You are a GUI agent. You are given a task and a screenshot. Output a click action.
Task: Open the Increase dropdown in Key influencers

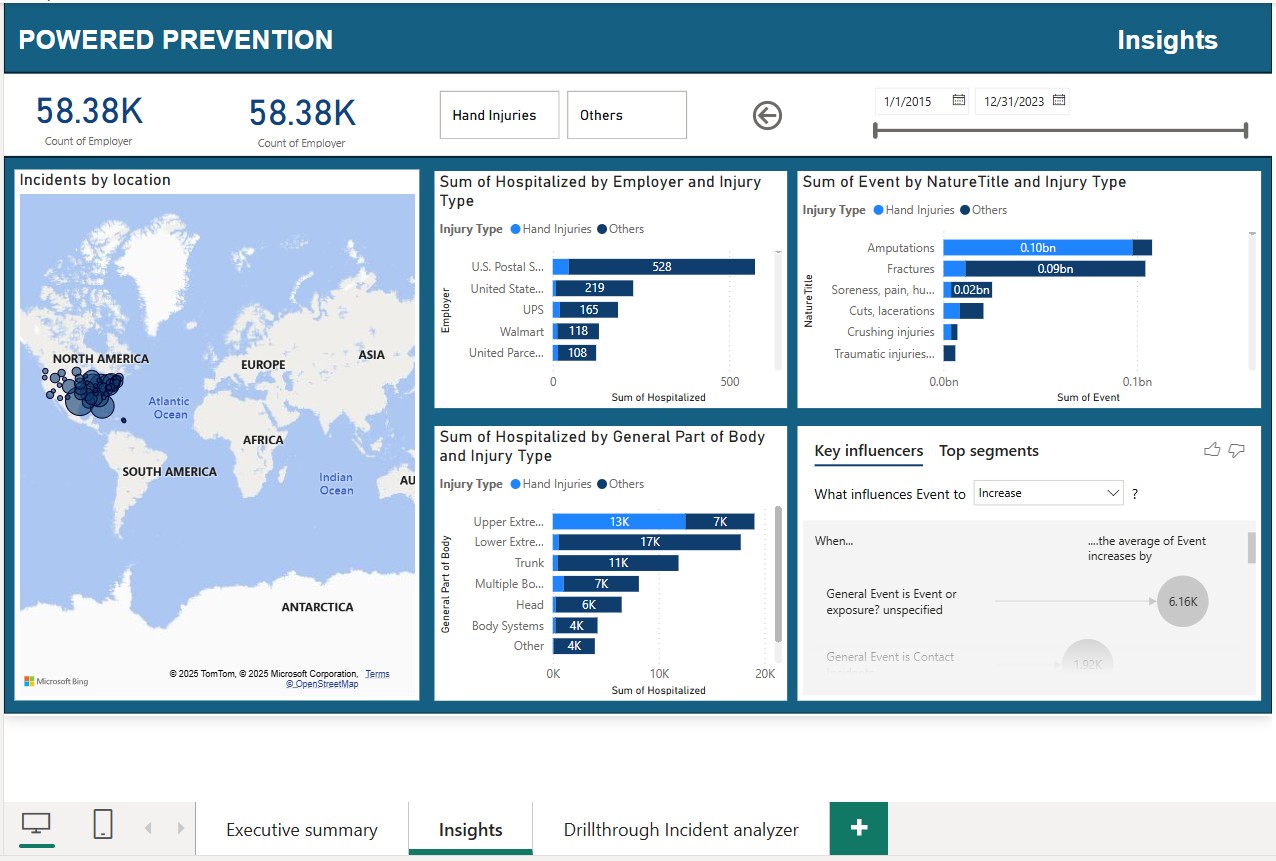pos(1048,493)
